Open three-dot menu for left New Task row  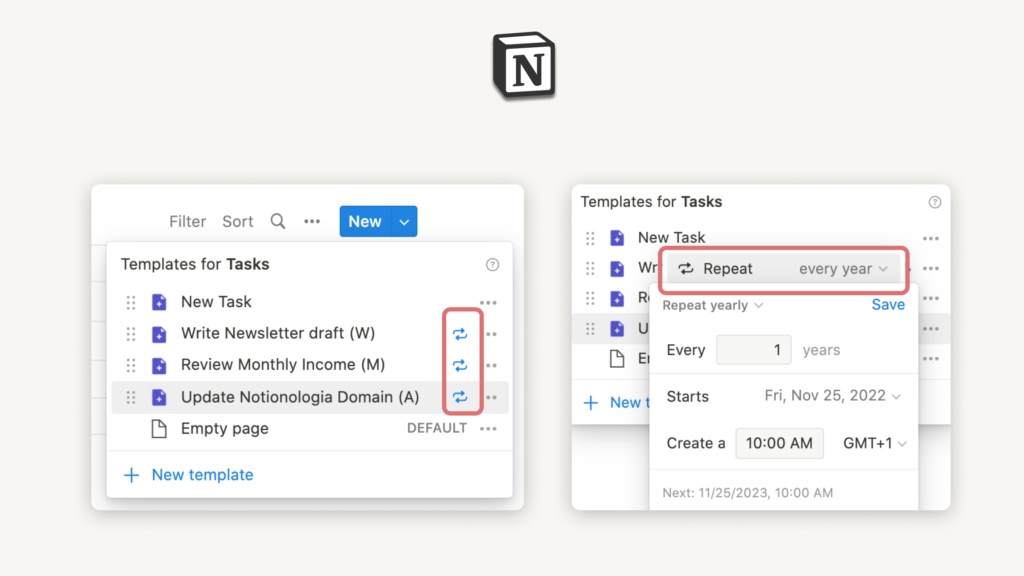pos(488,302)
